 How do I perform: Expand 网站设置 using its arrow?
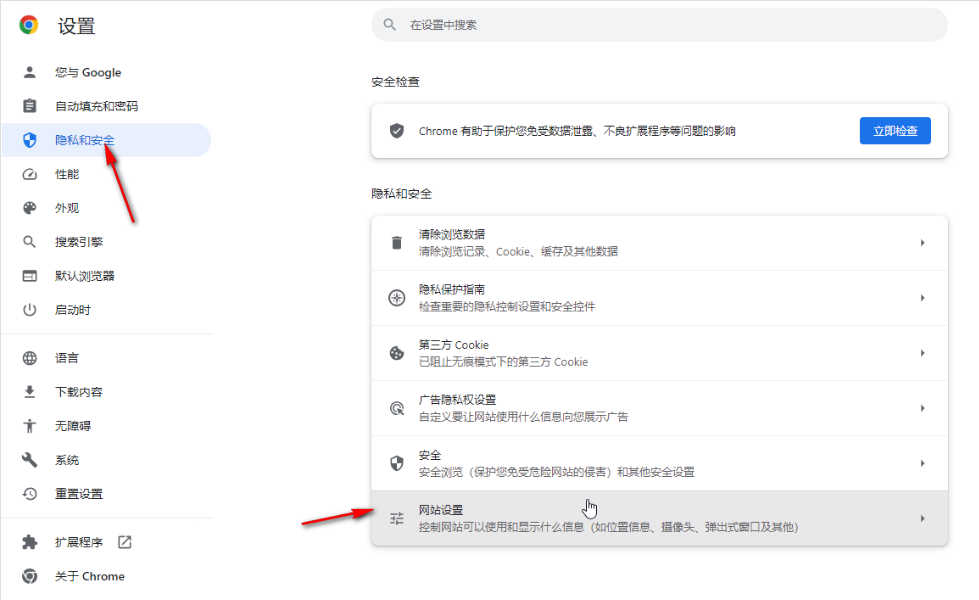pyautogui.click(x=922, y=518)
